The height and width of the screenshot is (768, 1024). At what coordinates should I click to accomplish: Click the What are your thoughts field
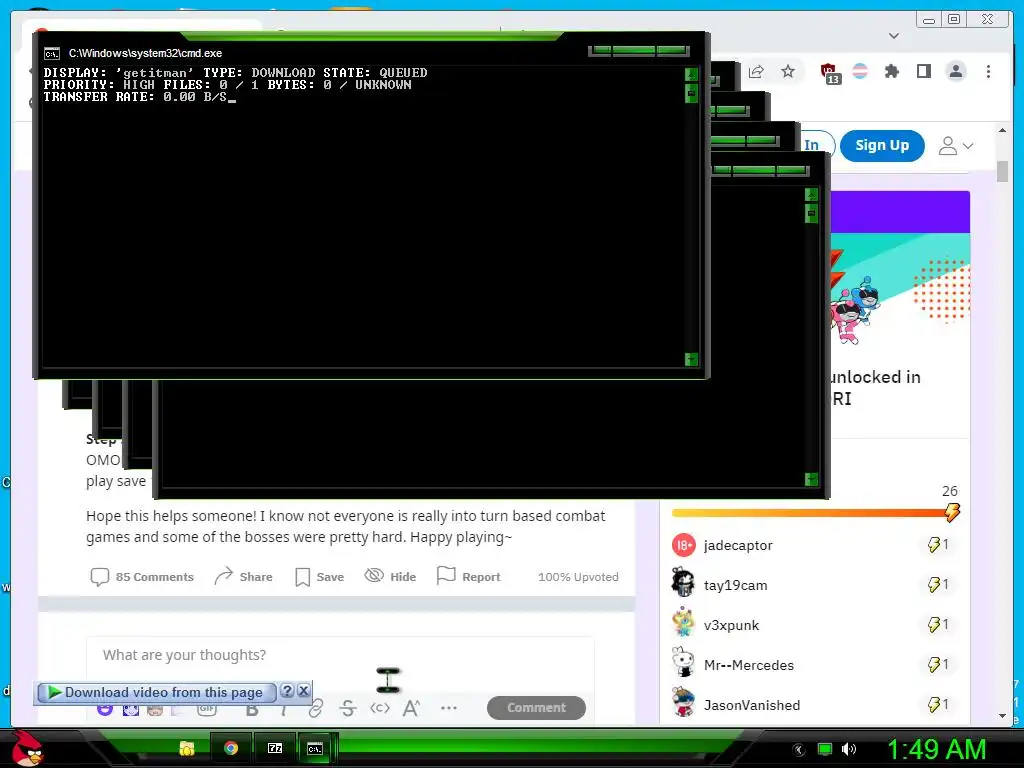(340, 655)
